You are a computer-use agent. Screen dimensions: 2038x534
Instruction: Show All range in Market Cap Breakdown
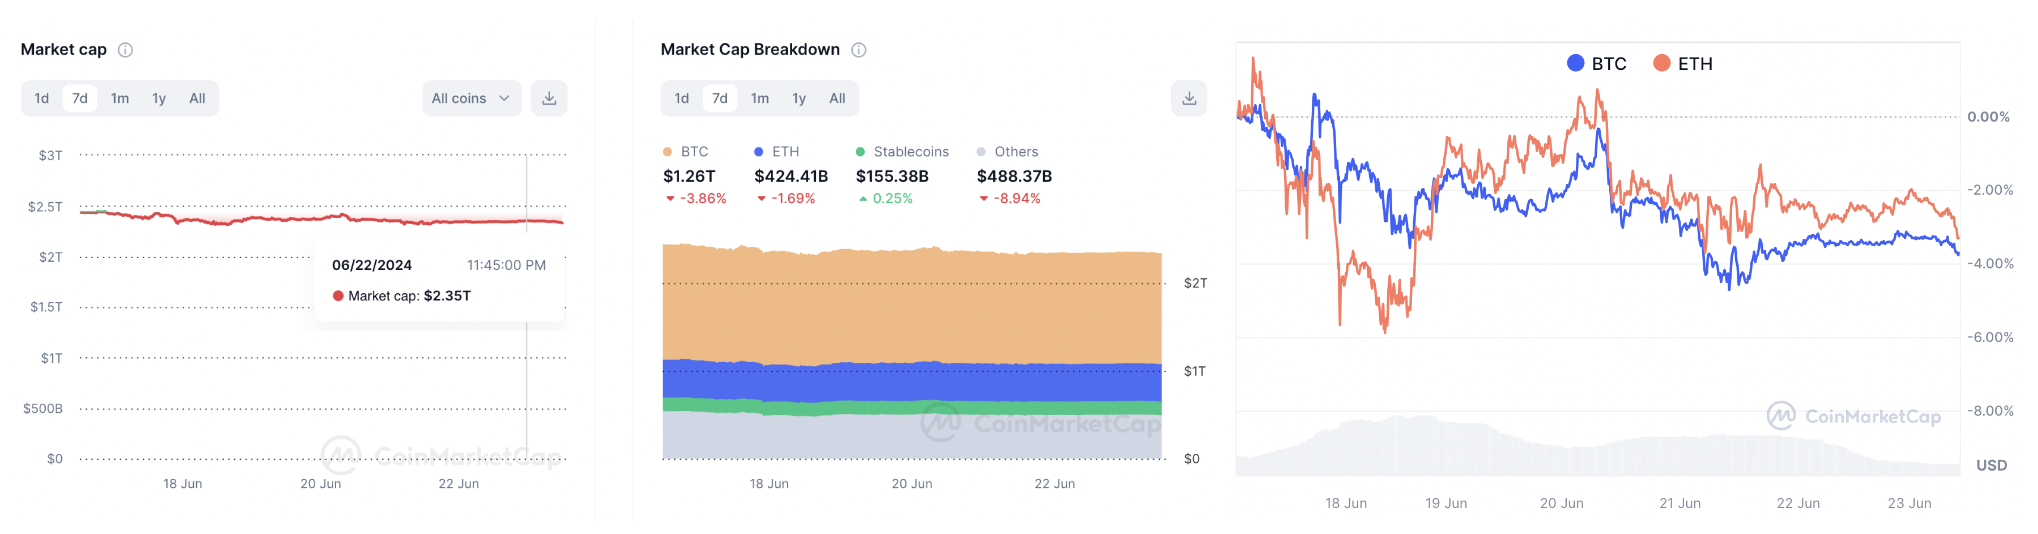(x=837, y=98)
